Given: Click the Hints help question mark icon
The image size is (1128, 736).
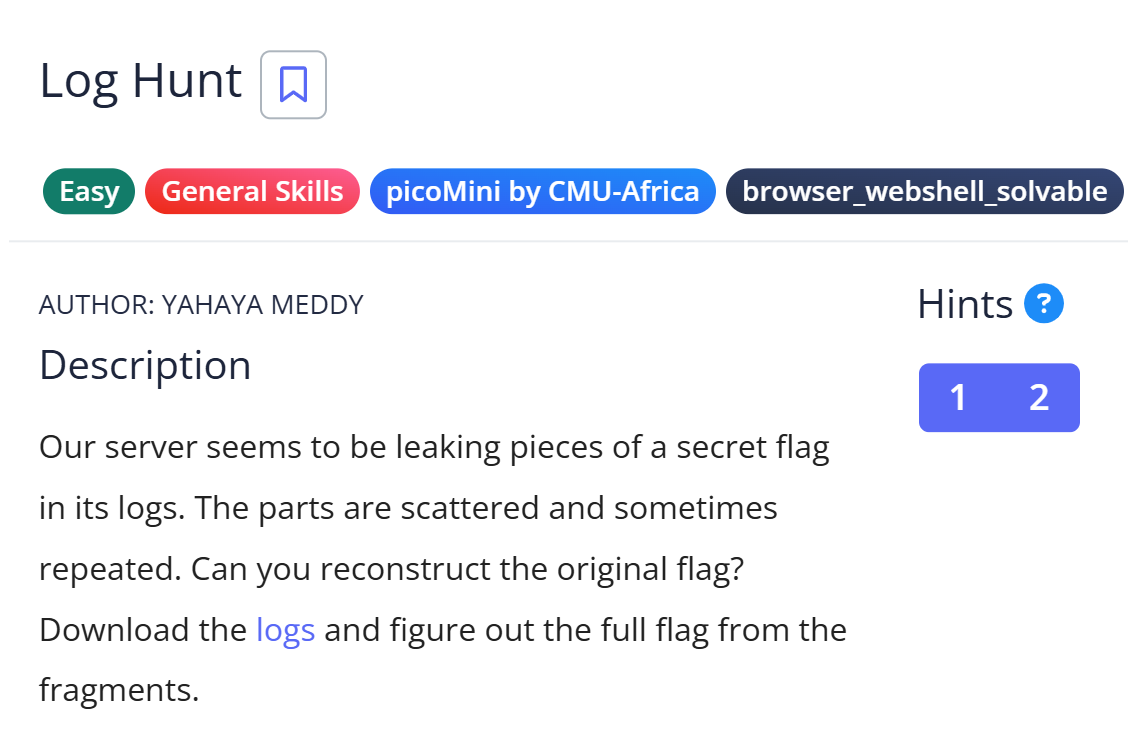Looking at the screenshot, I should (1044, 303).
